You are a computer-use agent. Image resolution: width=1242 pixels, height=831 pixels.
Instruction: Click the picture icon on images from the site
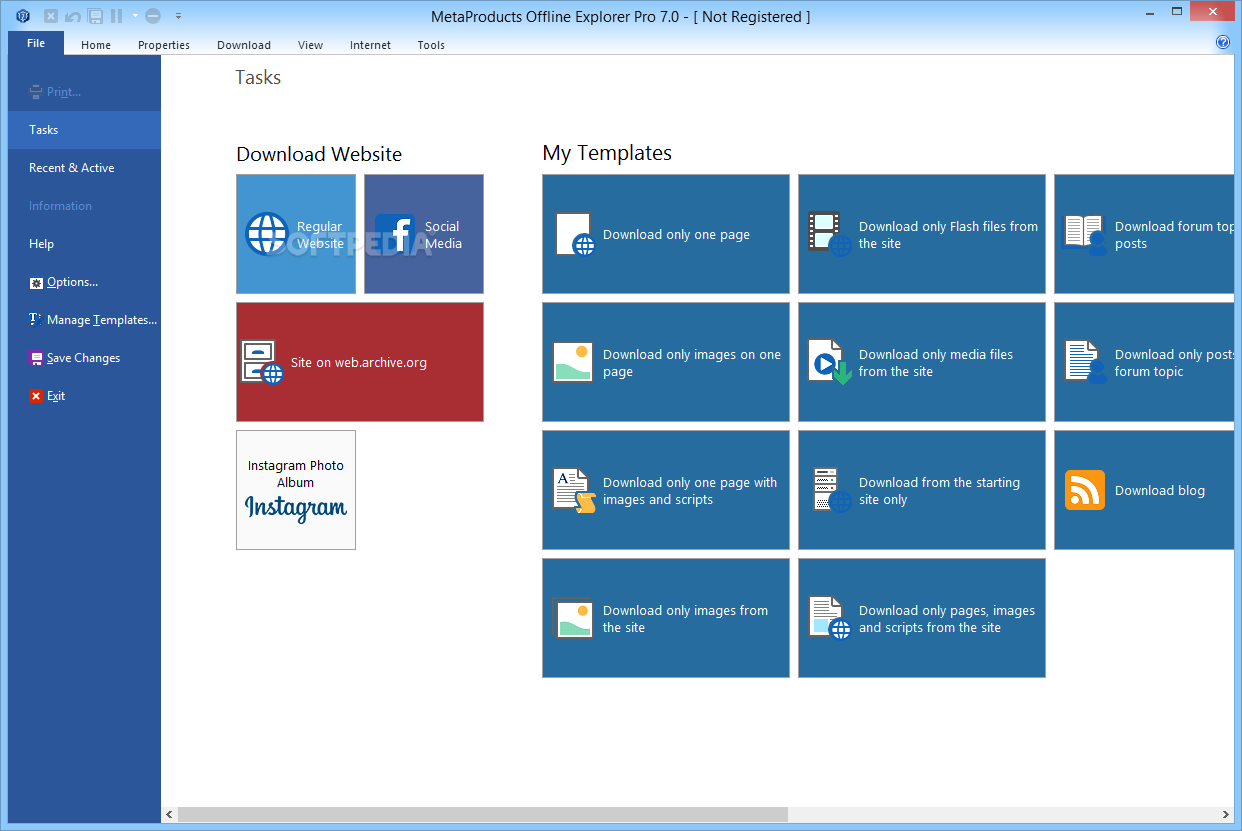click(x=573, y=618)
